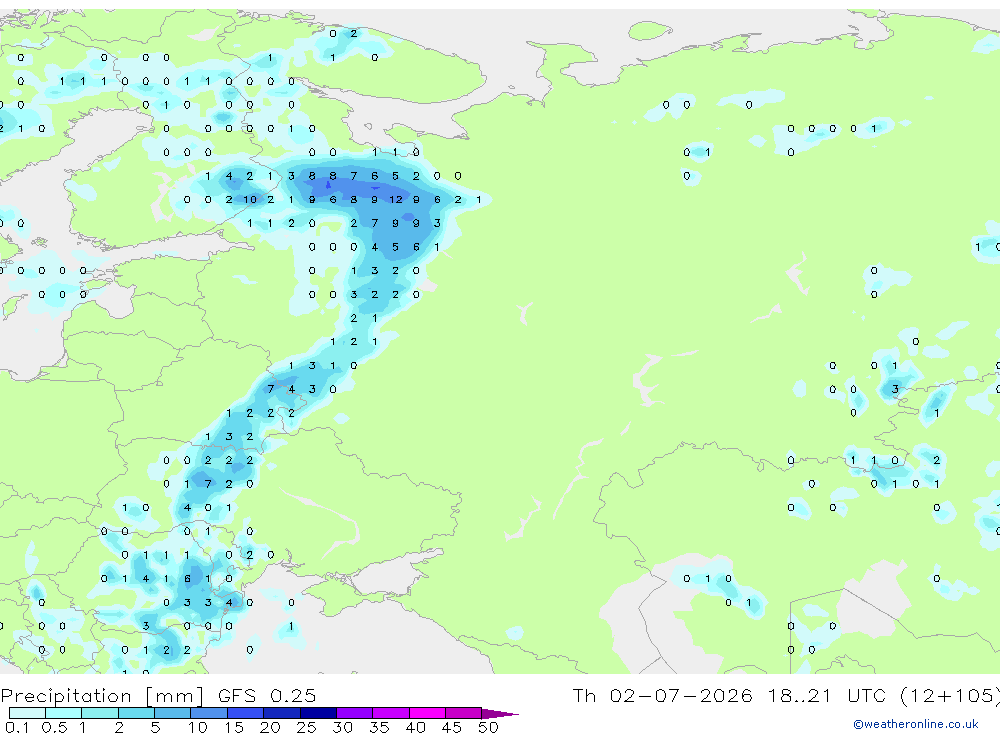Image resolution: width=1000 pixels, height=733 pixels.
Task: Select the legend label '20'
Action: [270, 727]
